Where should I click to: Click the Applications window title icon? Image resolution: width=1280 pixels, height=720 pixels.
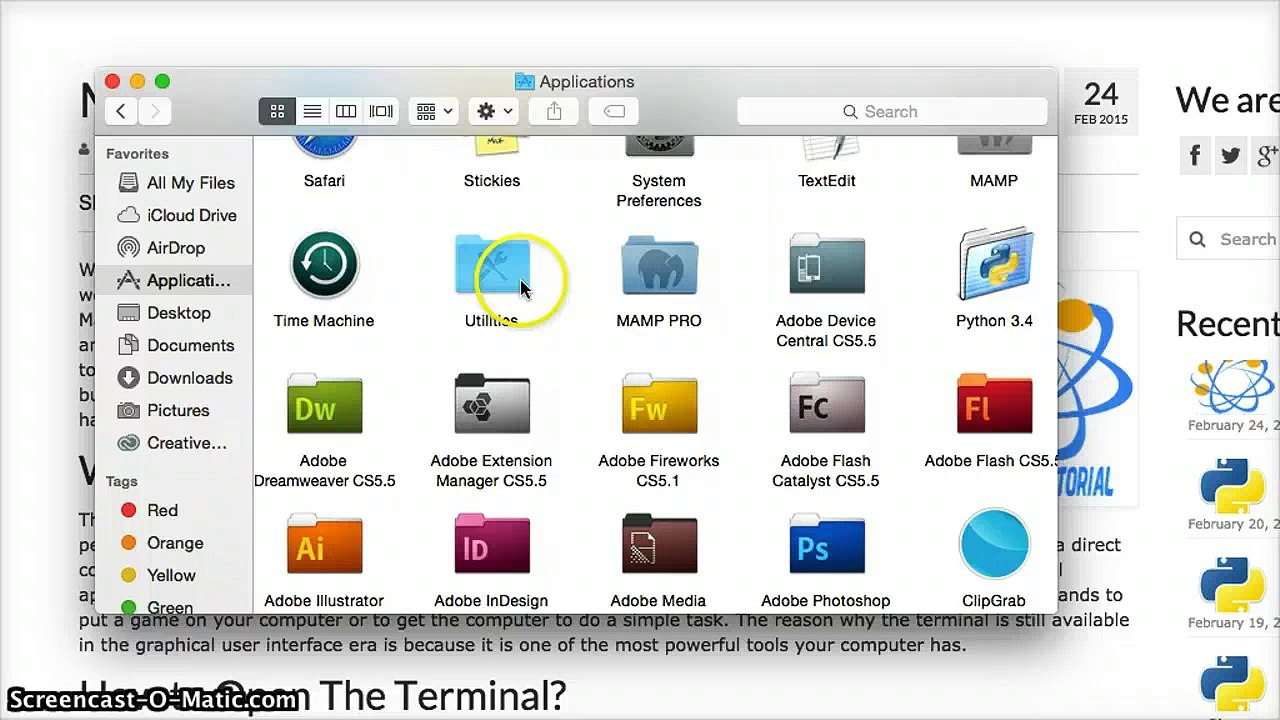(524, 82)
